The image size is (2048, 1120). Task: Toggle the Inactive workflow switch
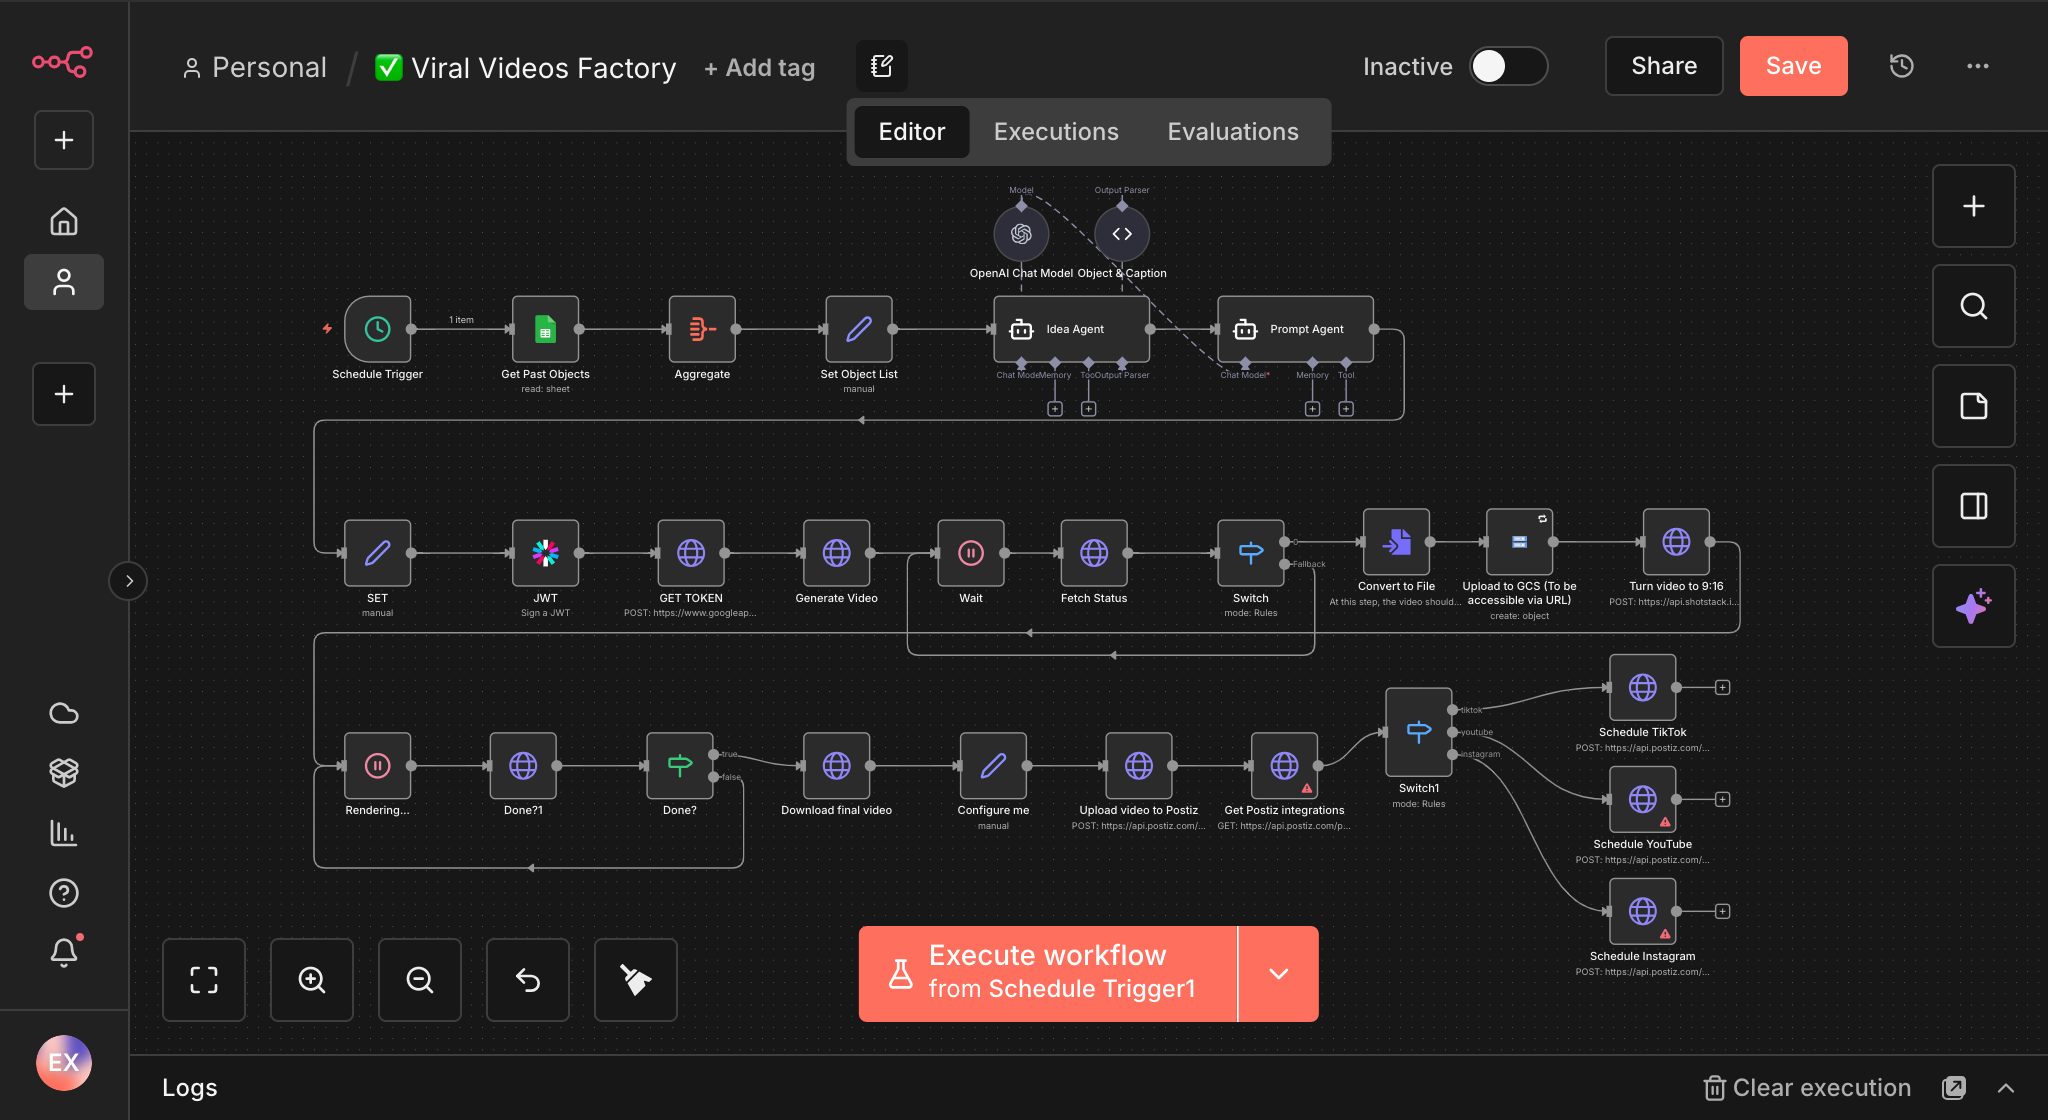pos(1507,67)
